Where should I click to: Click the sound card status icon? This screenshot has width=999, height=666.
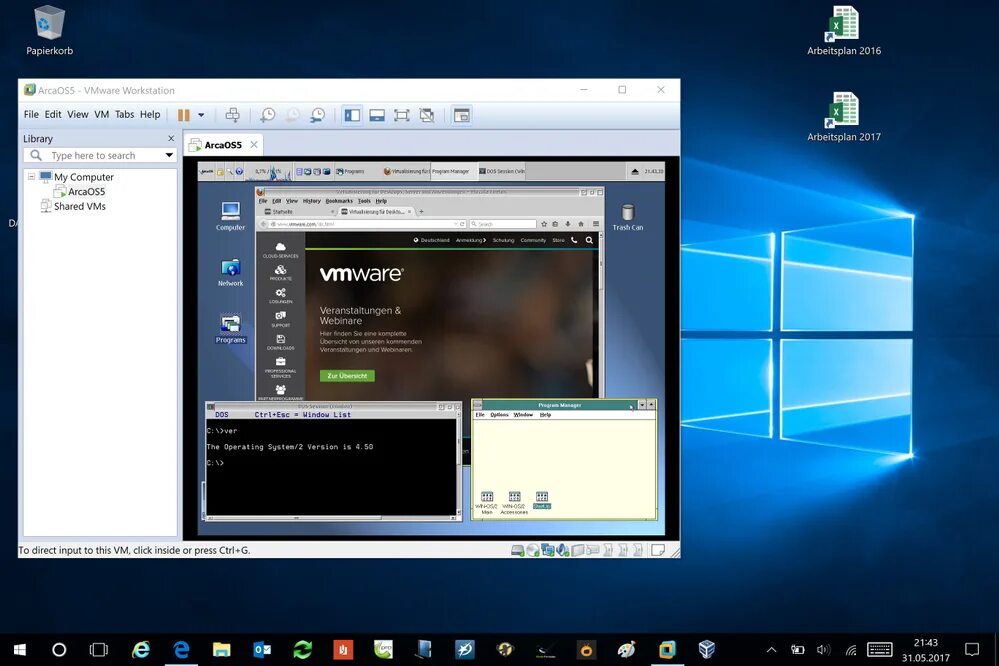tap(563, 550)
